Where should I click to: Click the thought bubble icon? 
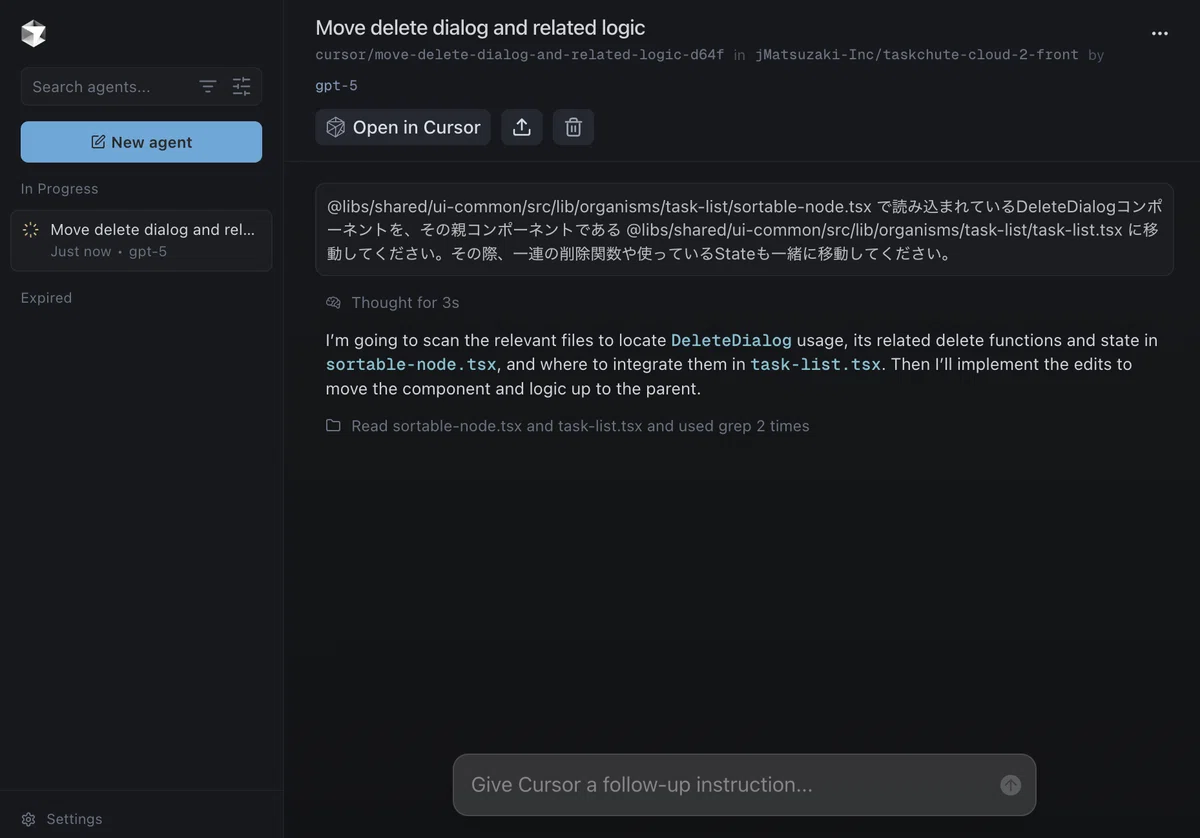pyautogui.click(x=334, y=302)
